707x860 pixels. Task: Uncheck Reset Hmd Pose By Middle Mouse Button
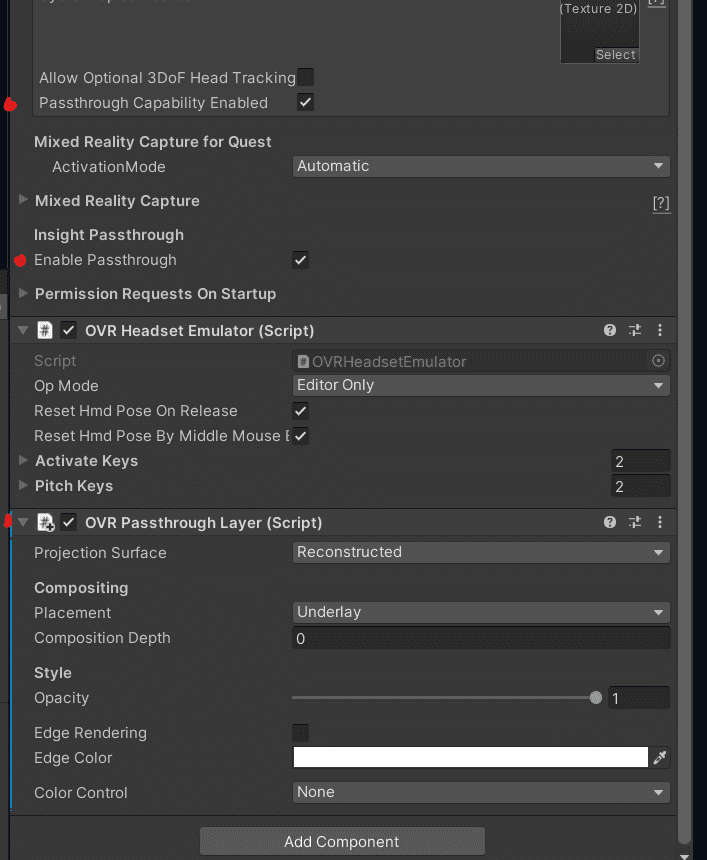pos(301,436)
